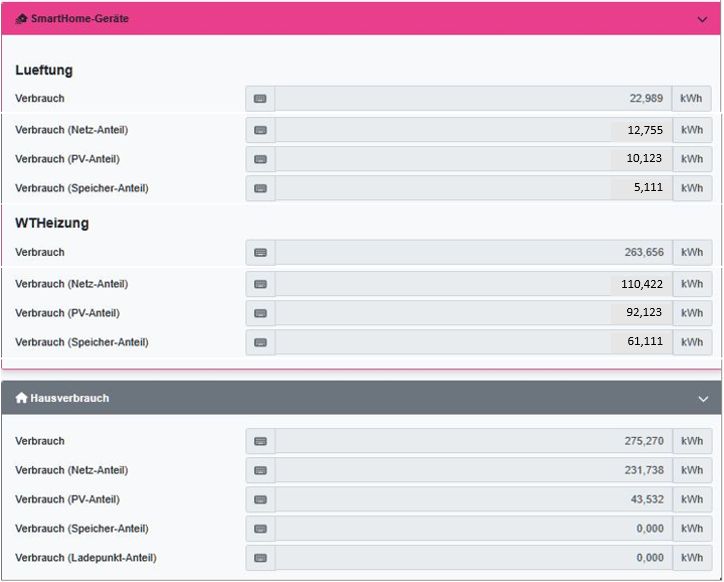Select the Lueftung Verbrauch field showing 22,989
Viewport: 724px width, 582px height.
tap(473, 99)
